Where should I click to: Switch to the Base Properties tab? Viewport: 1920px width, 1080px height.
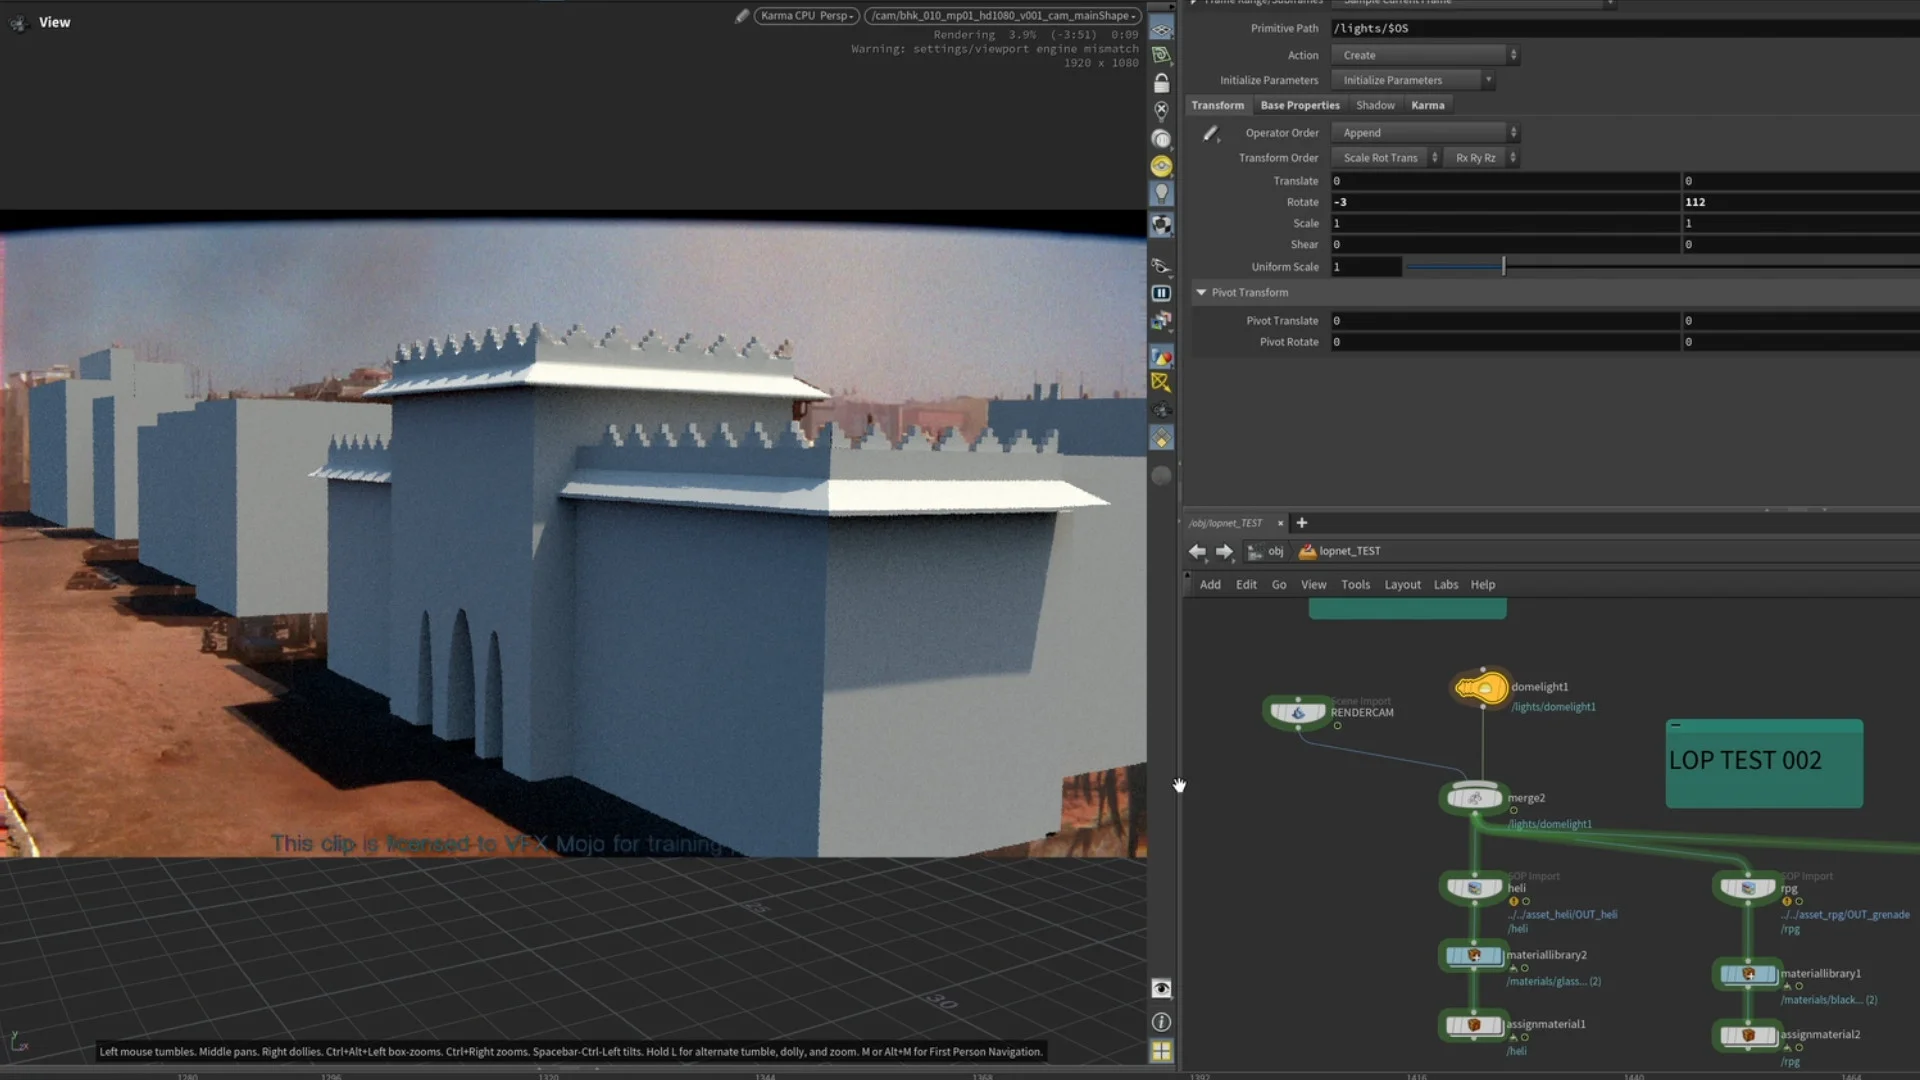pos(1299,105)
